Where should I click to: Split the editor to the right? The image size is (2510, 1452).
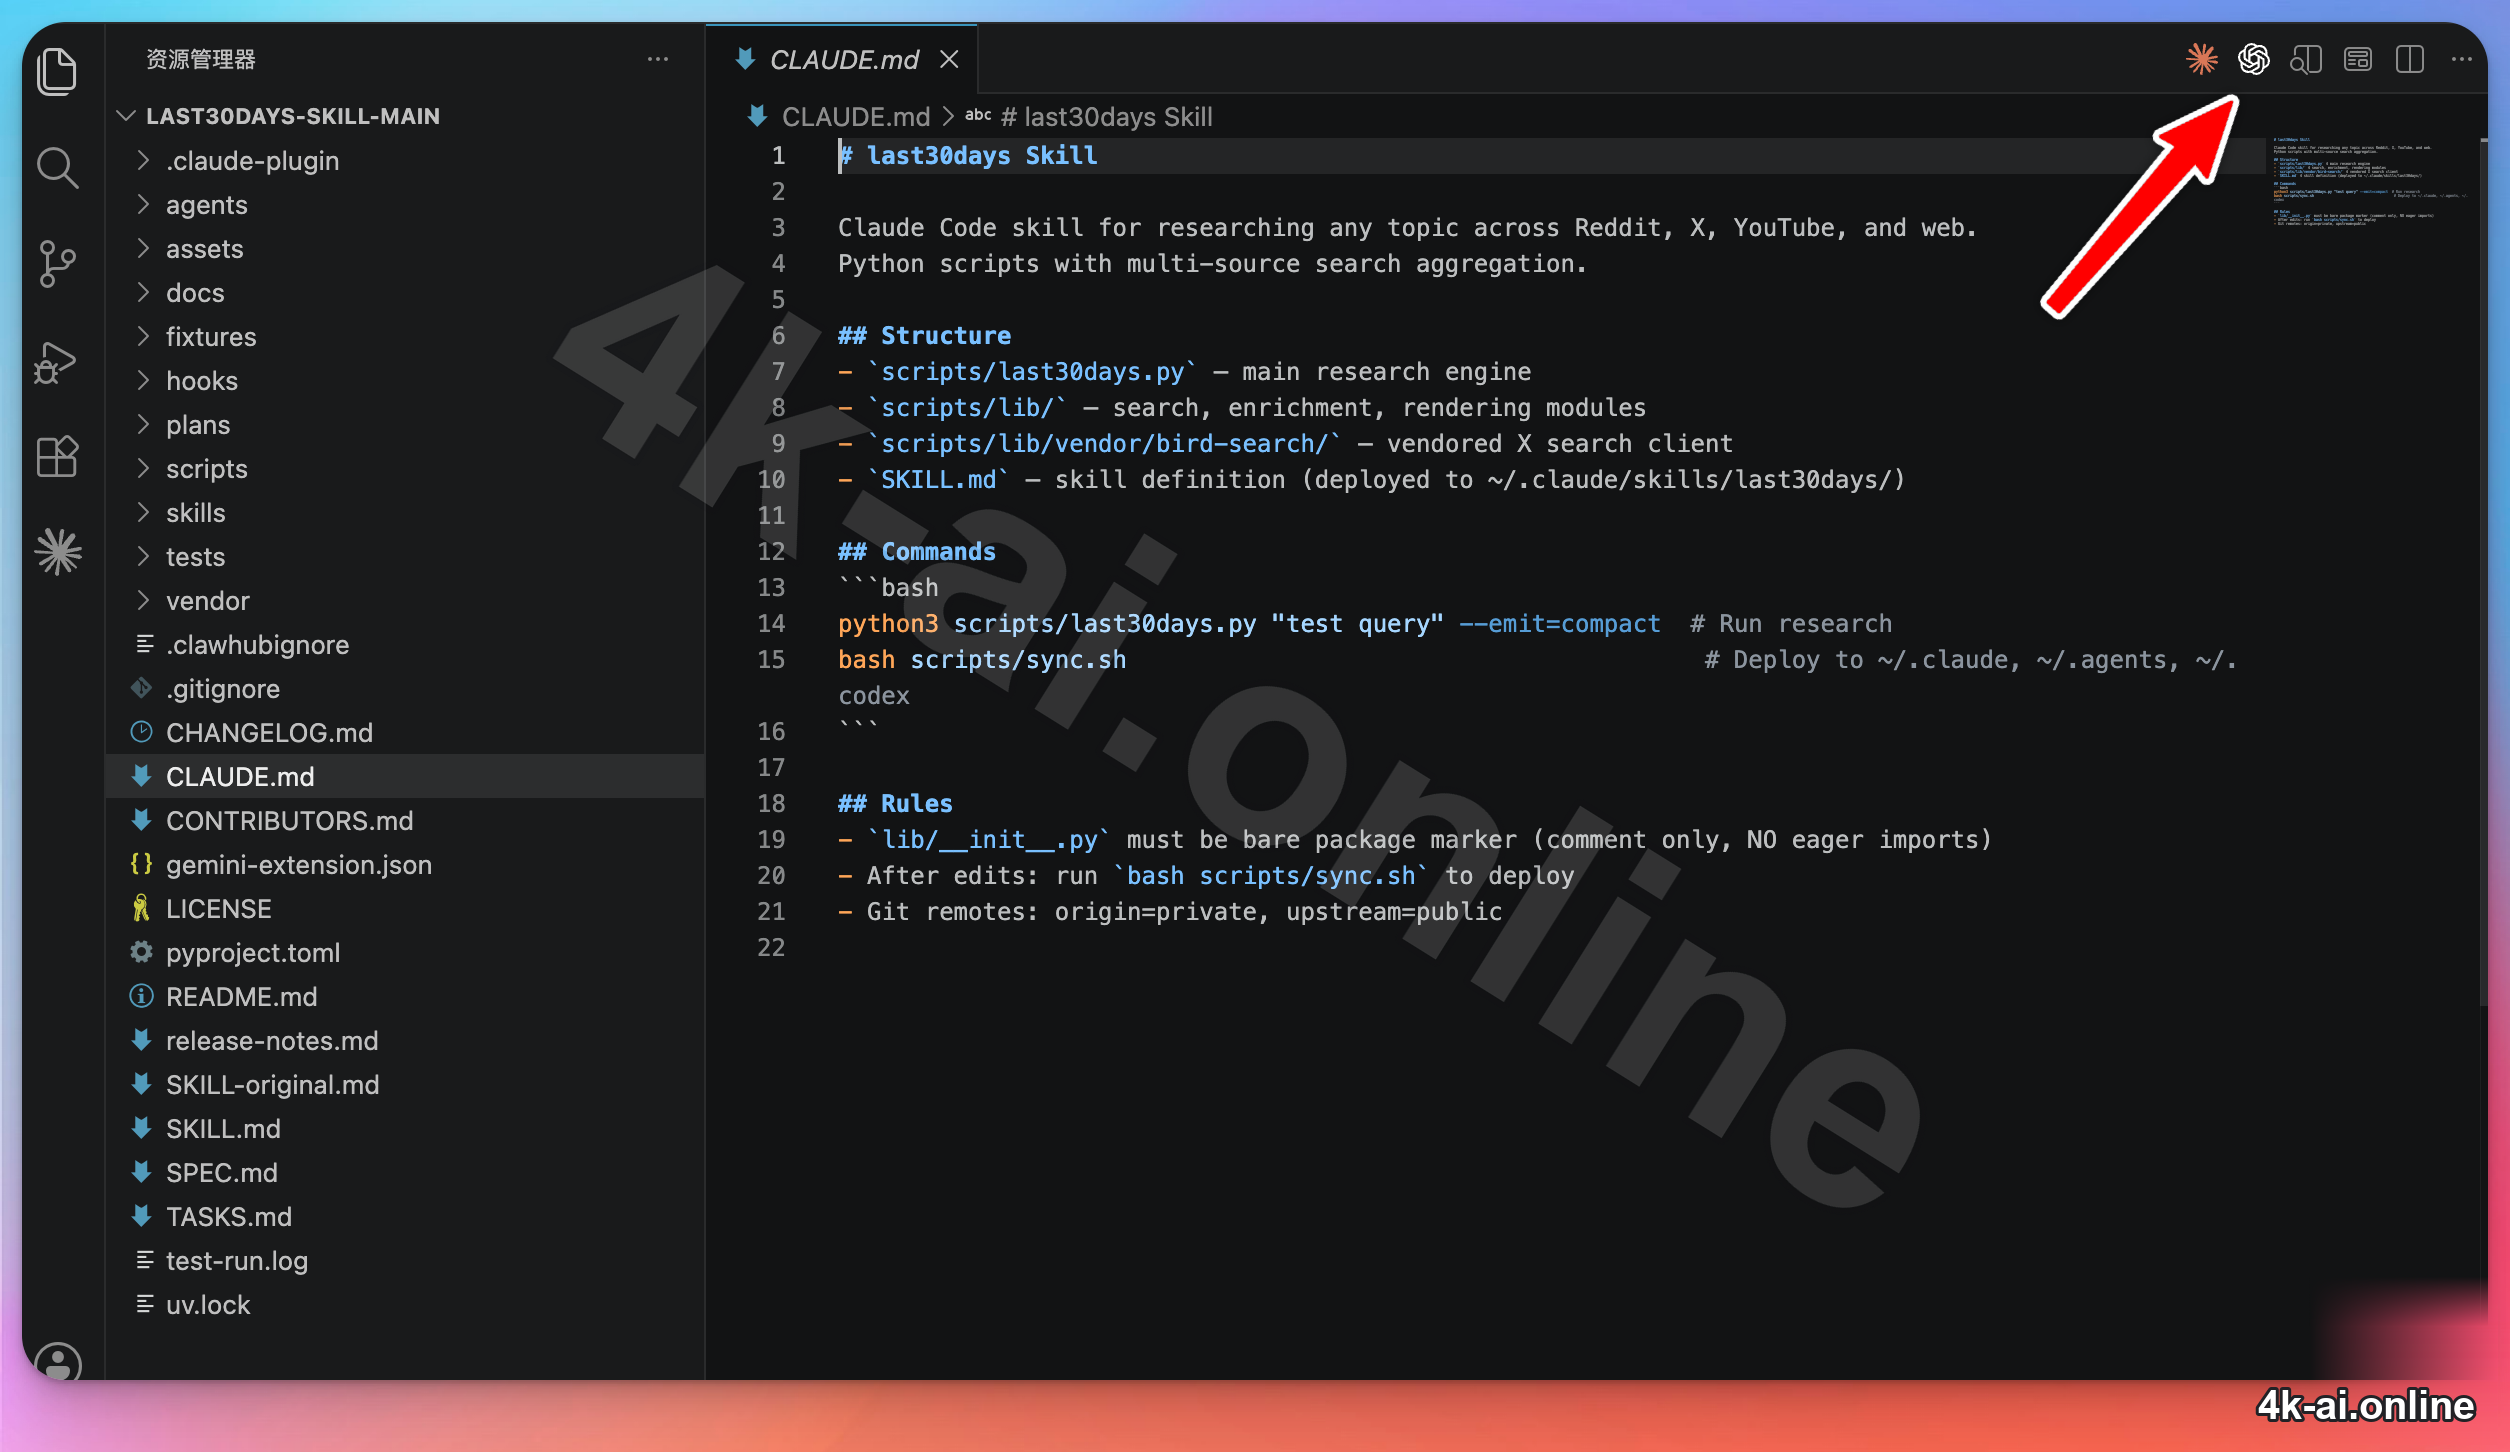pyautogui.click(x=2409, y=60)
